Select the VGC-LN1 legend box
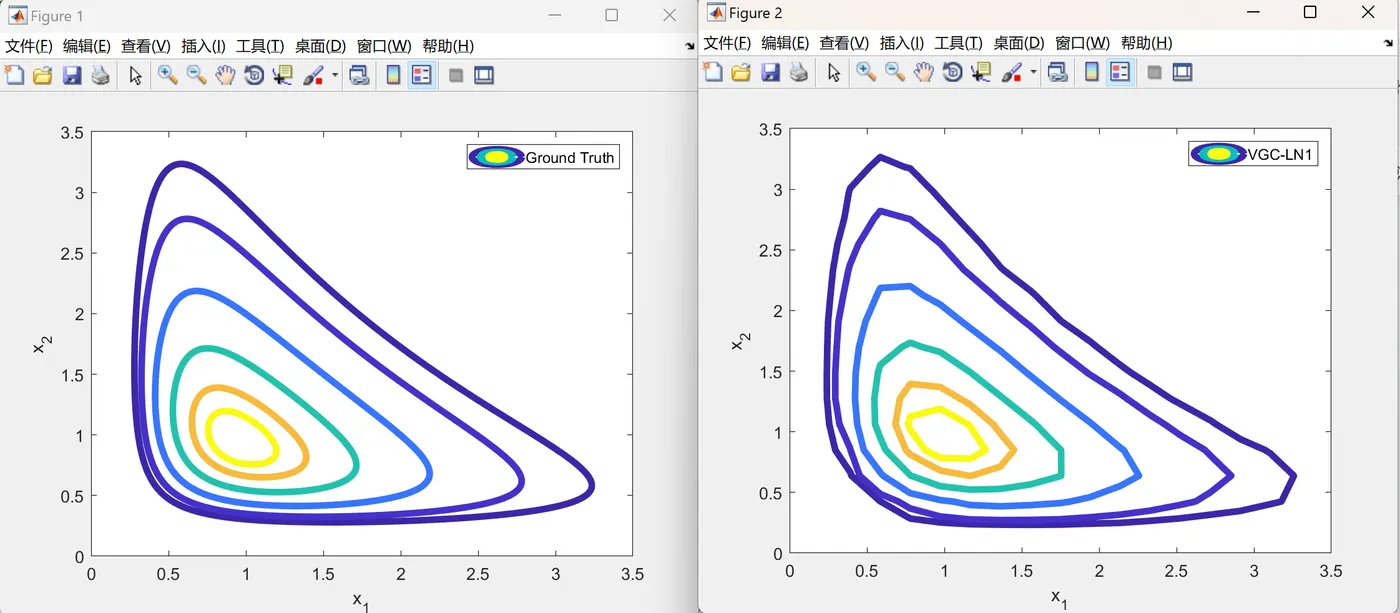 [x=1253, y=154]
